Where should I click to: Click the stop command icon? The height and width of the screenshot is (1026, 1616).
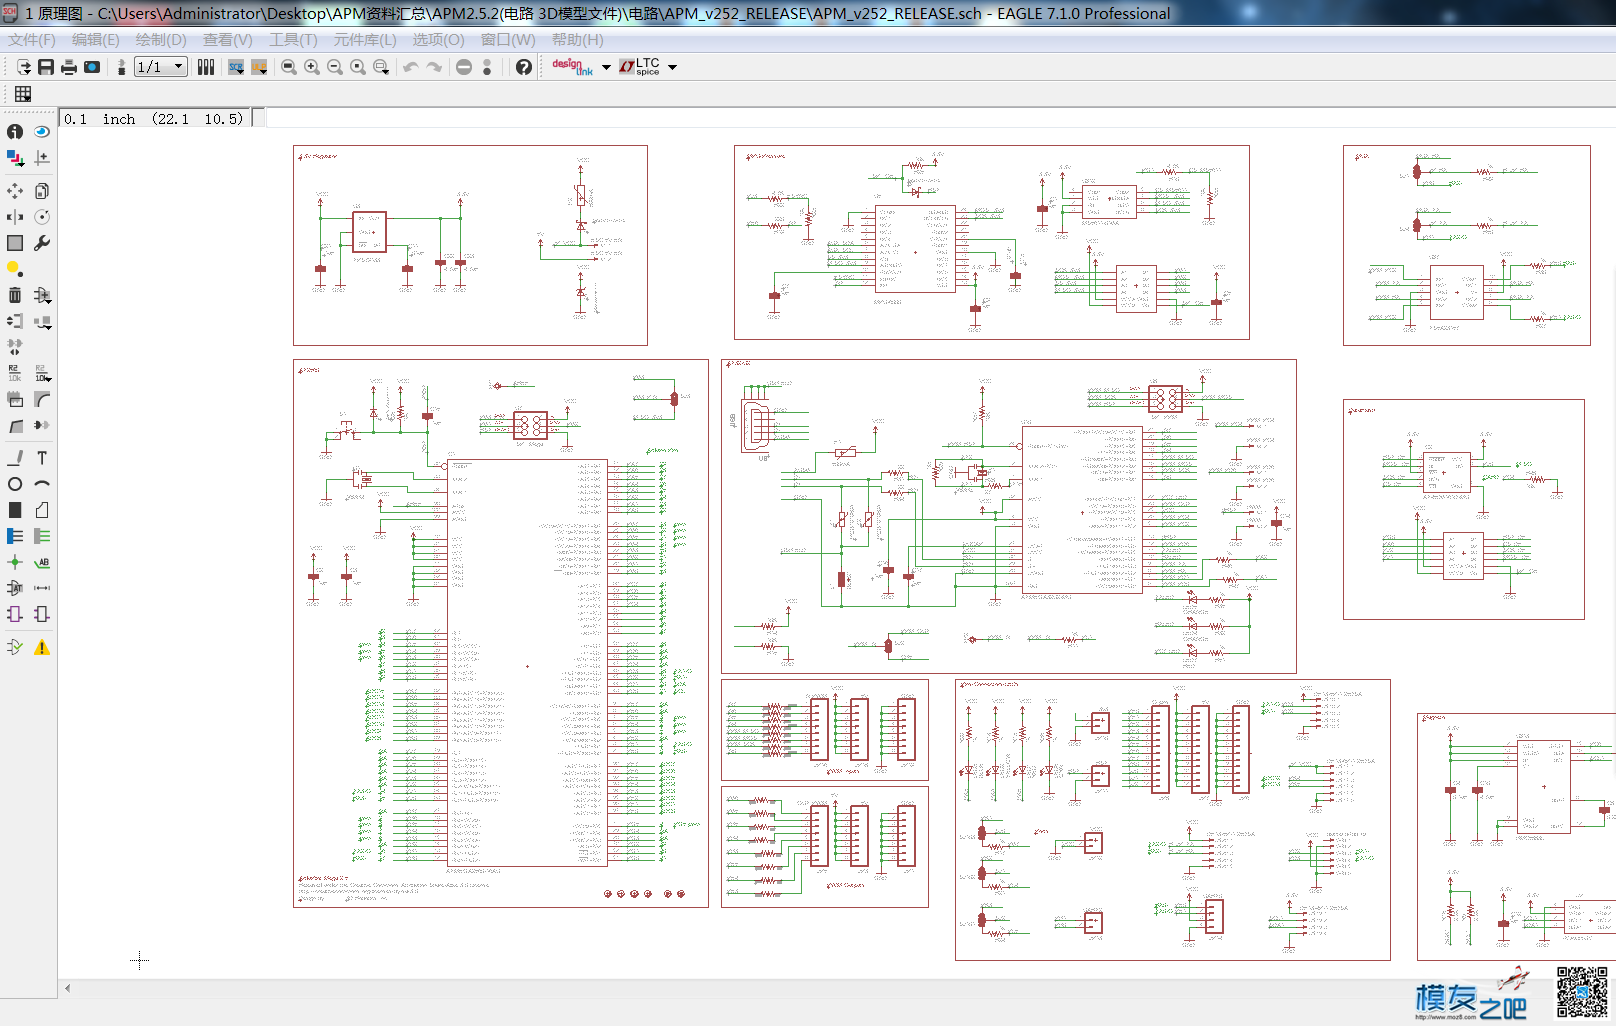click(x=464, y=67)
